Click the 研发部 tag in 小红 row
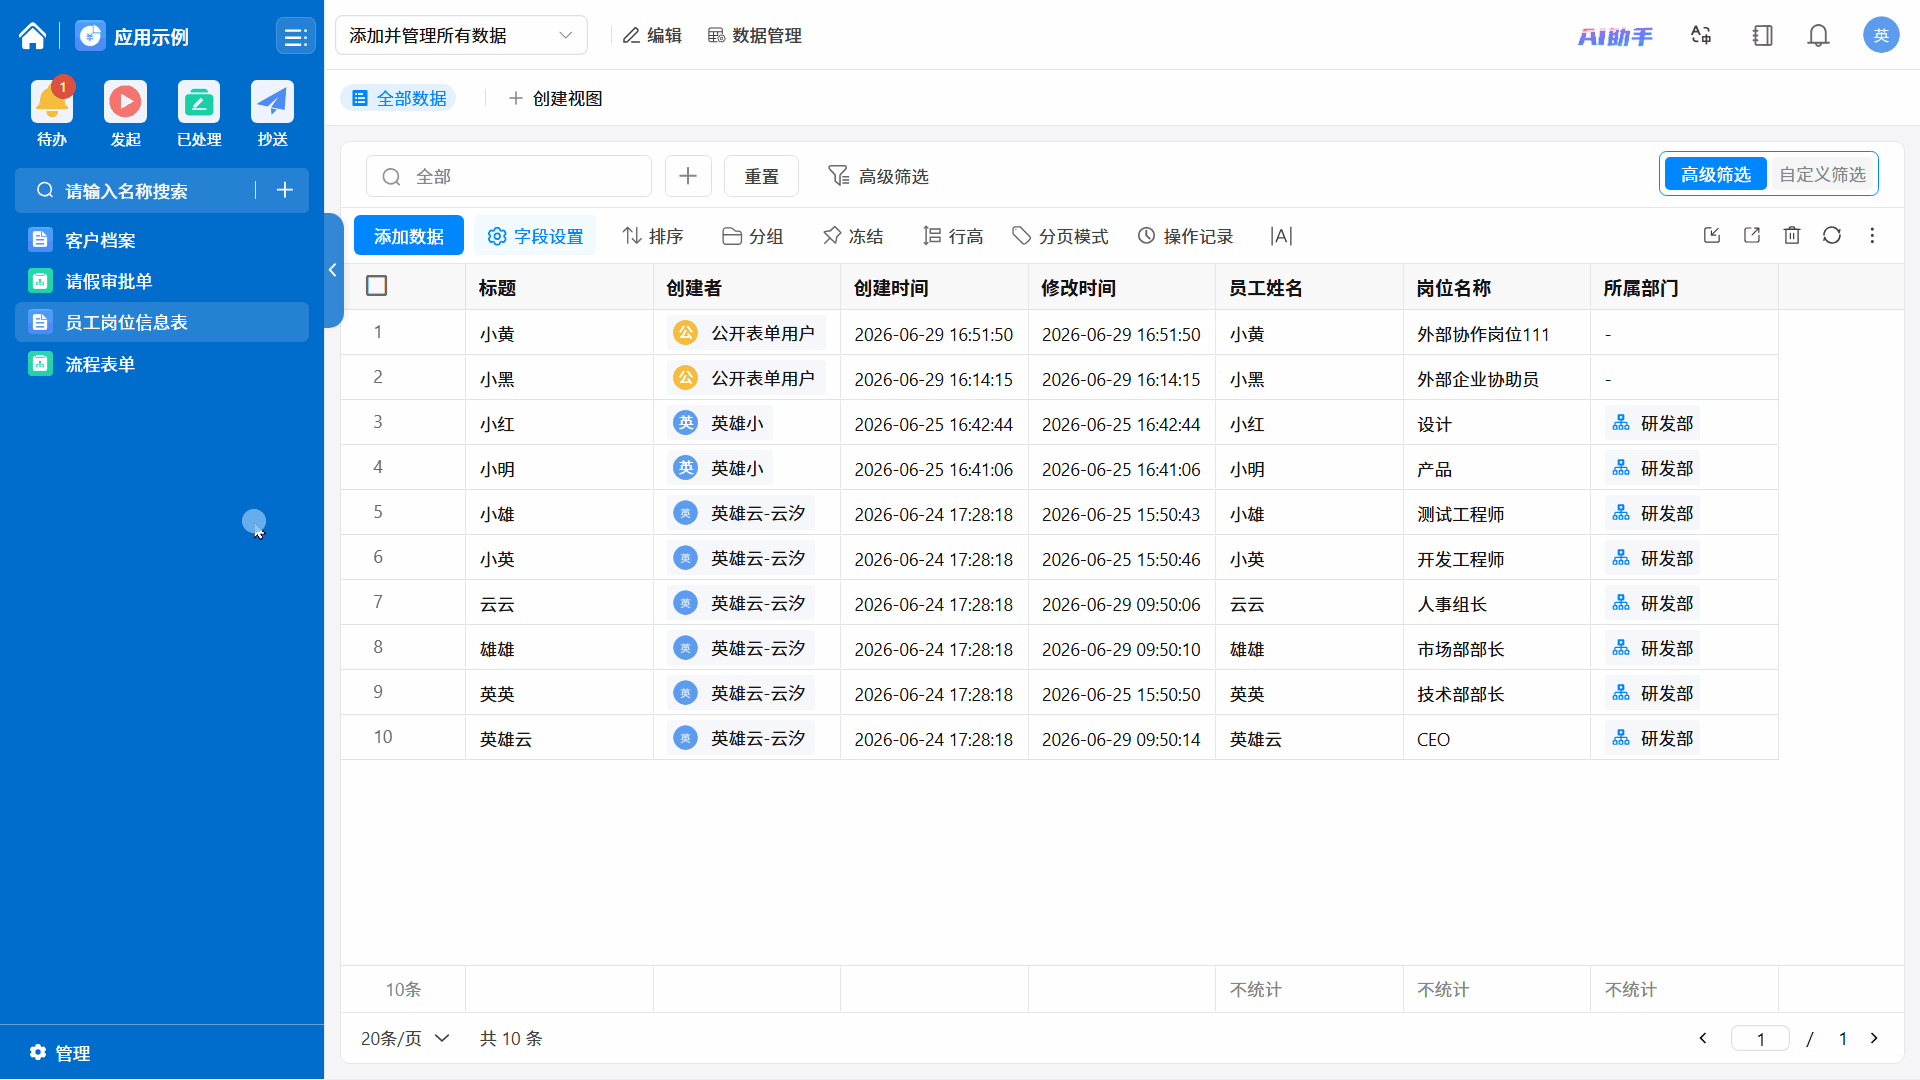Image resolution: width=1920 pixels, height=1080 pixels. click(x=1653, y=423)
